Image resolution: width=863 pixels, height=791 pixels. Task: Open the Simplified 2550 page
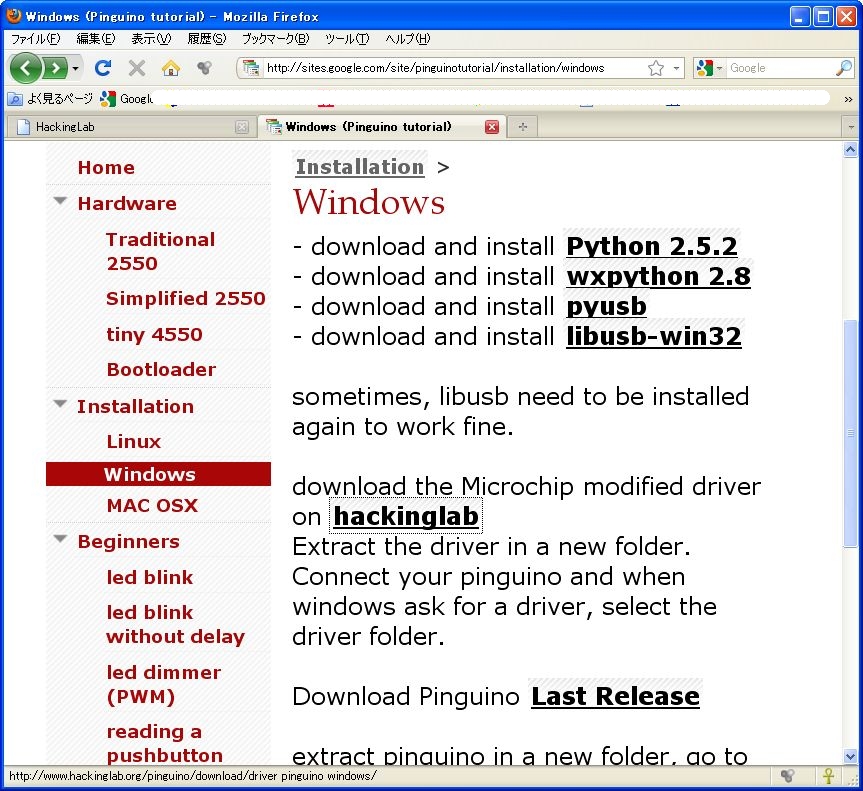point(186,298)
